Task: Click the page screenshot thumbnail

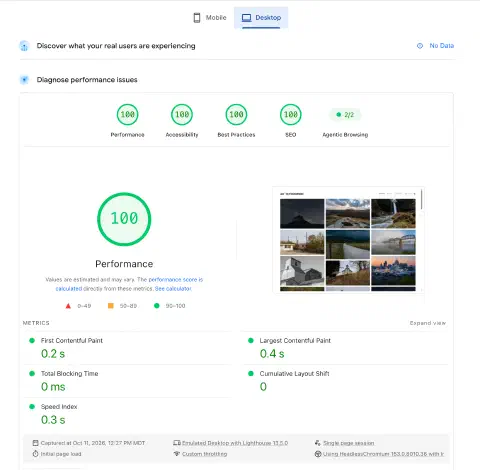Action: 348,240
